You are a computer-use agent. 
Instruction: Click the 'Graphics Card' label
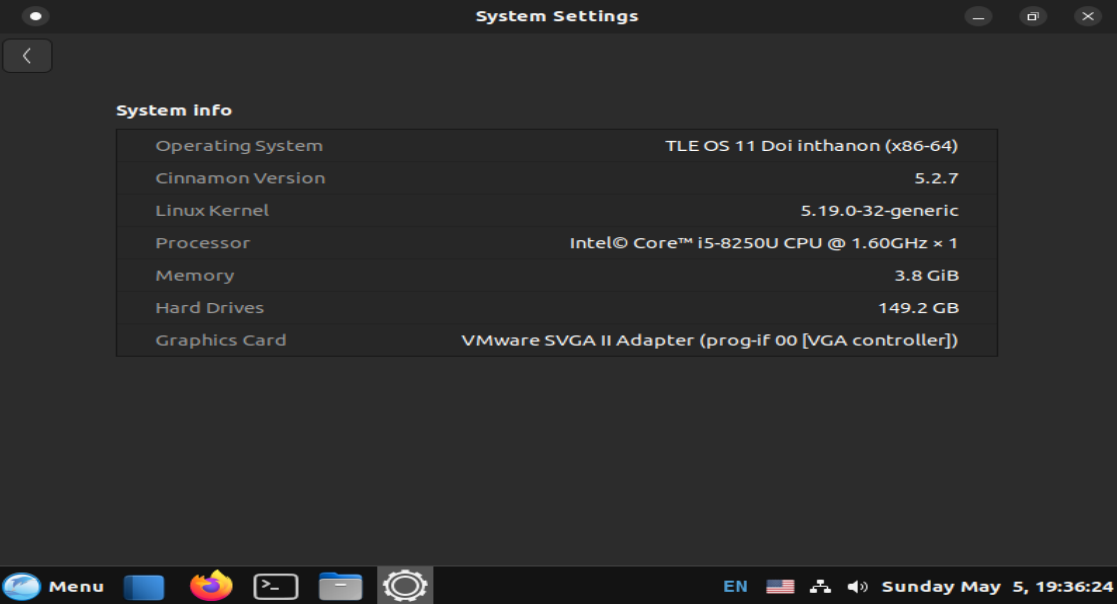(x=220, y=340)
